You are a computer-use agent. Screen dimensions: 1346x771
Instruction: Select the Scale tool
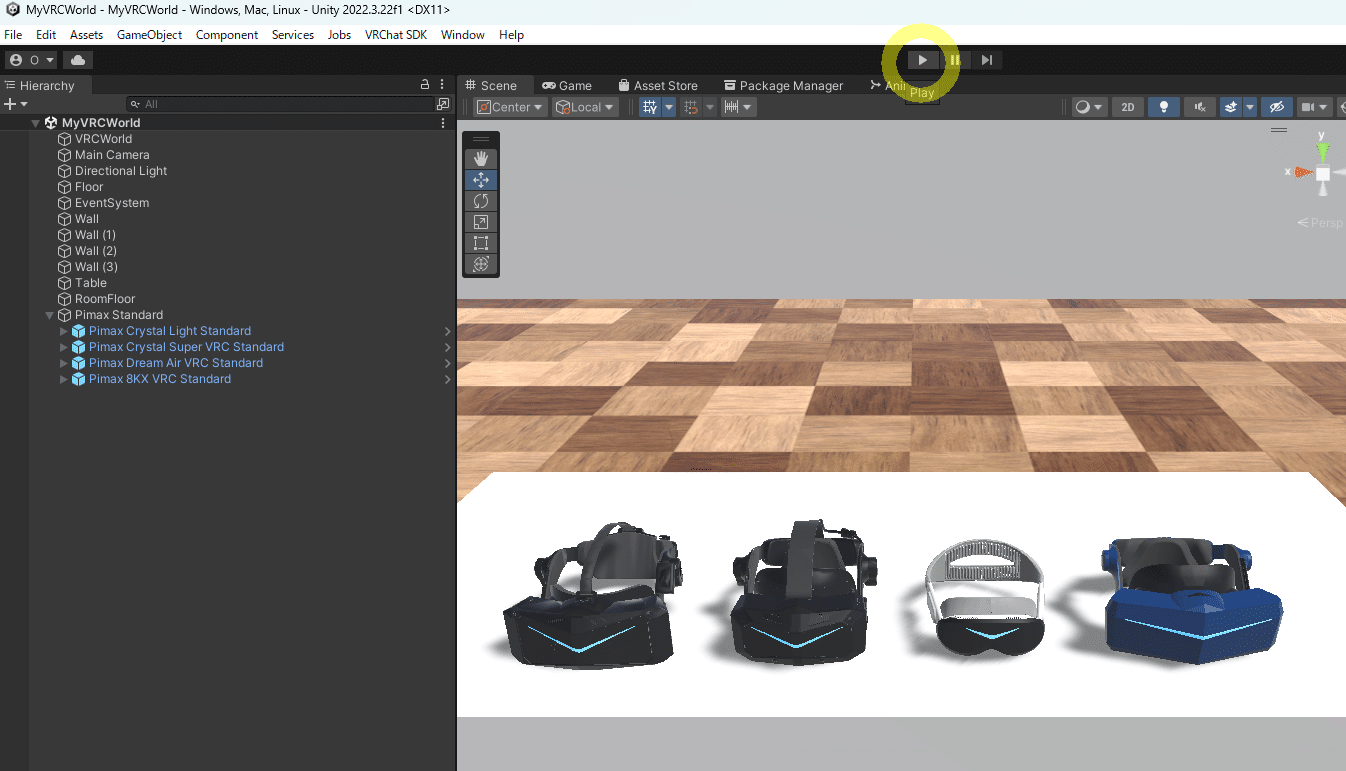pyautogui.click(x=481, y=222)
